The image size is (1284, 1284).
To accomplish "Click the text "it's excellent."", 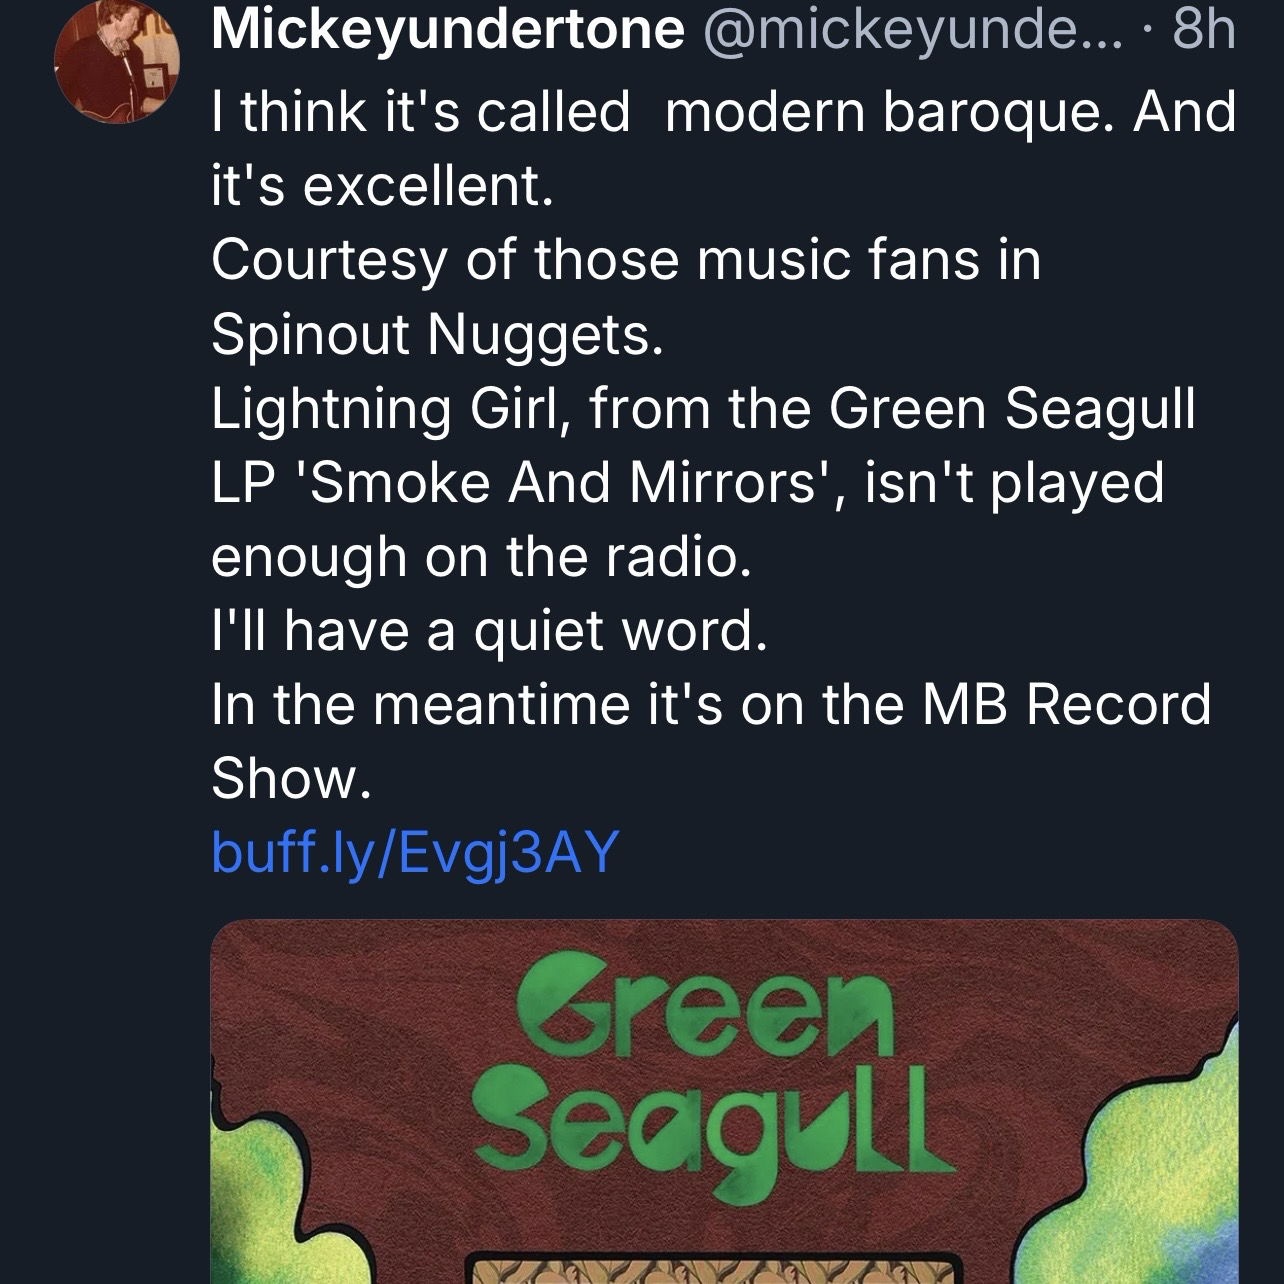I will pos(381,186).
